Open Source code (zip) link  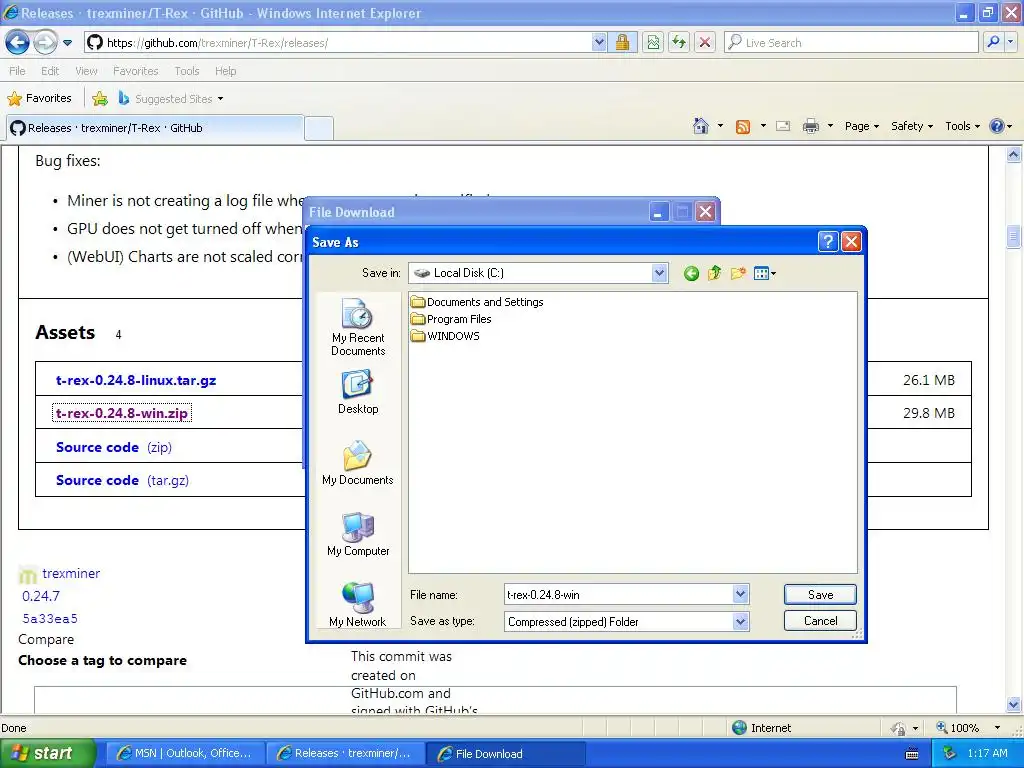[114, 447]
